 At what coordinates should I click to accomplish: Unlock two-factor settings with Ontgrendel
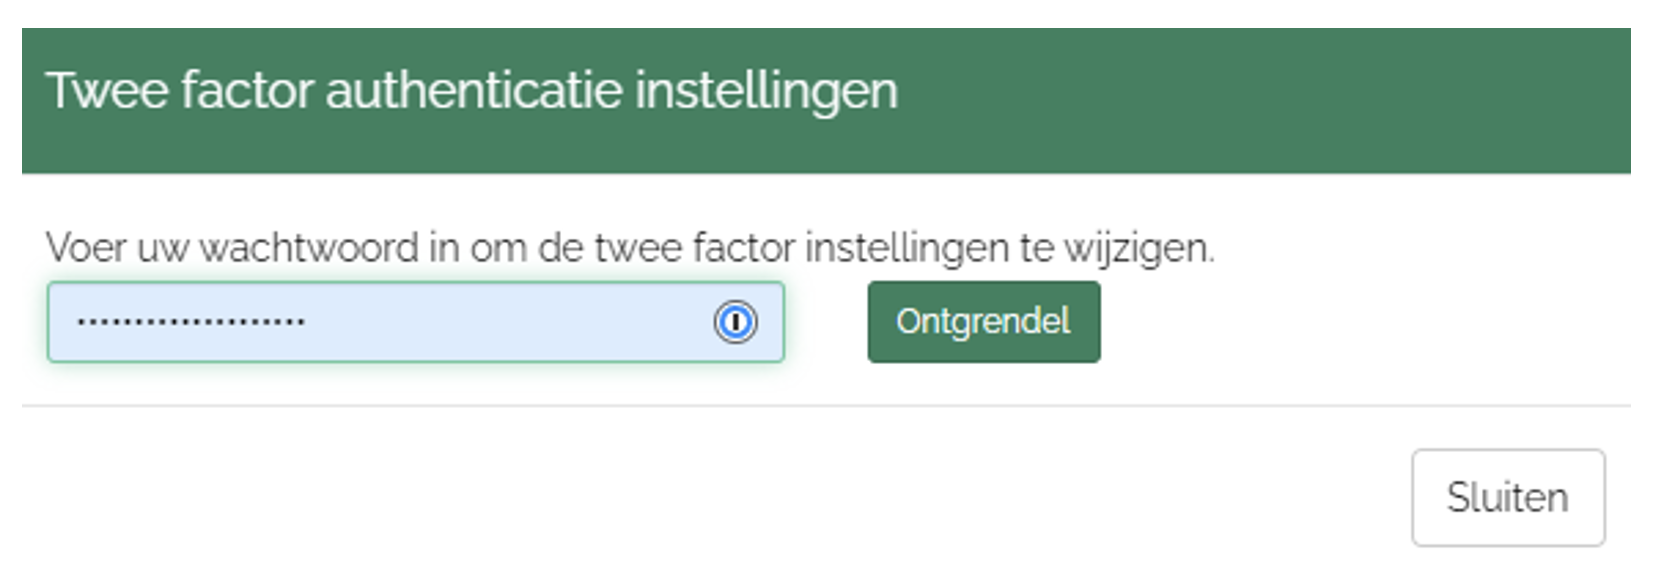pos(983,322)
